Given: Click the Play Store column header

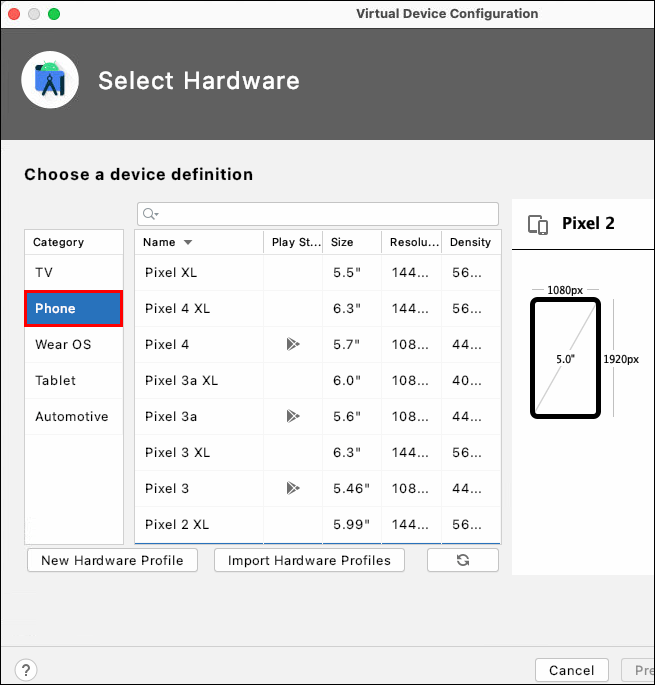Looking at the screenshot, I should pos(294,242).
